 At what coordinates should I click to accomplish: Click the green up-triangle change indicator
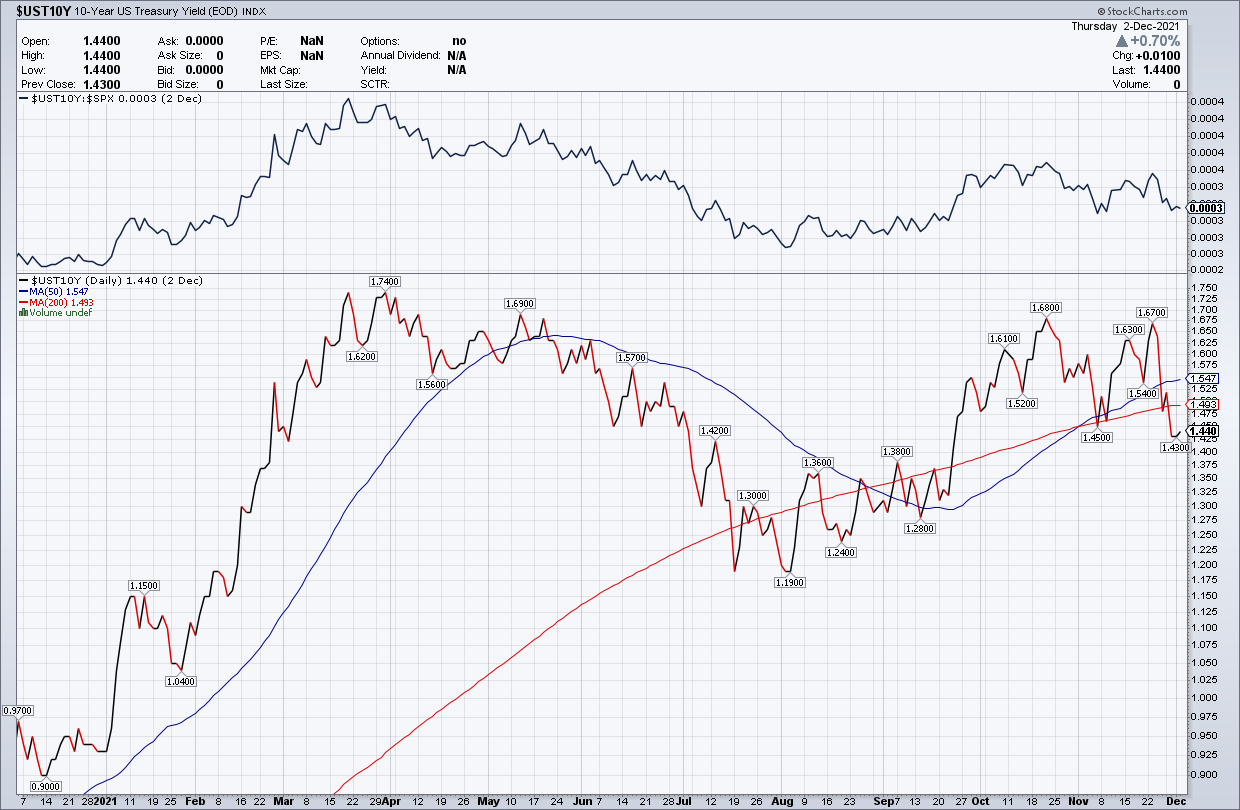1122,41
